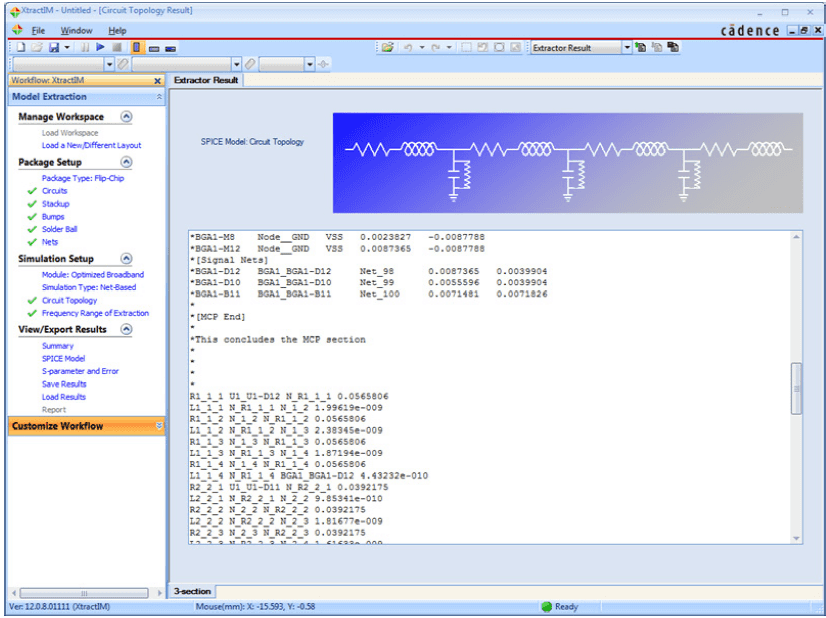The width and height of the screenshot is (826, 618).
Task: Click the workflow panel scroll right arrow
Action: coord(160,593)
